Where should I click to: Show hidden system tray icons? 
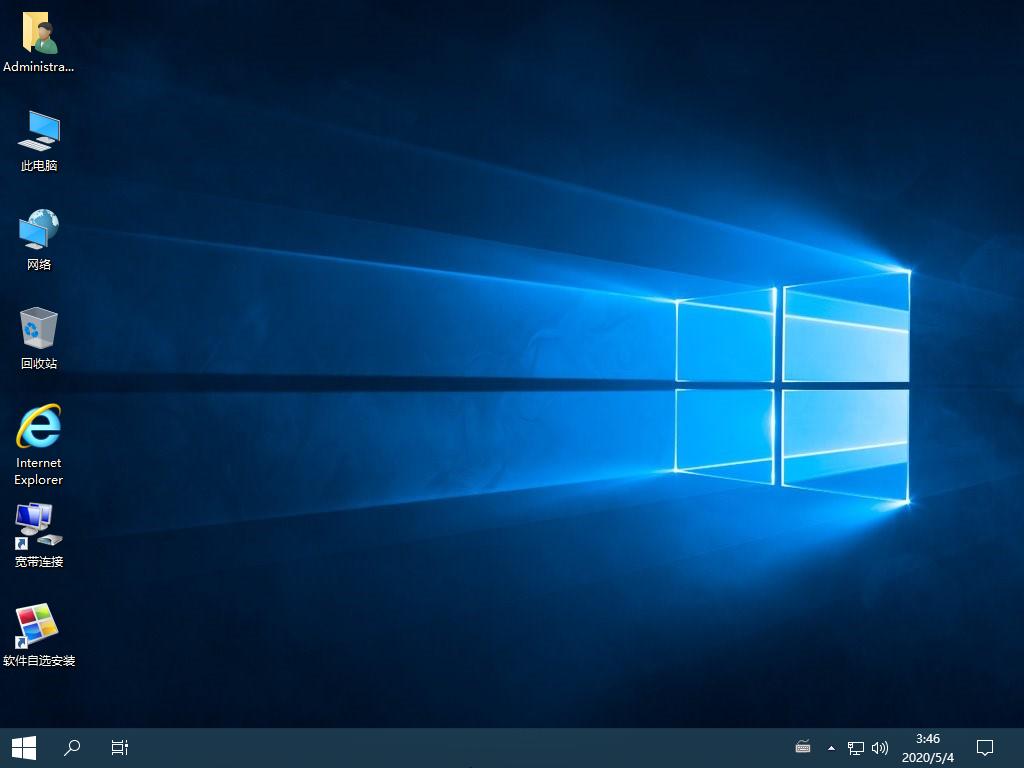point(831,748)
